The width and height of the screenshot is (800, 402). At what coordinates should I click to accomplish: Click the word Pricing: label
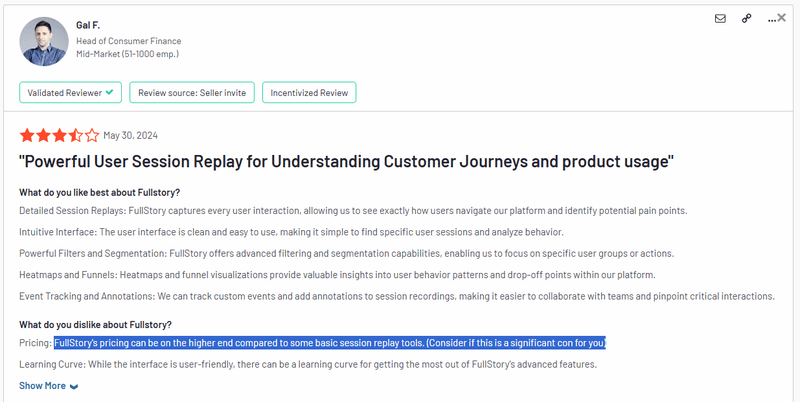click(36, 343)
